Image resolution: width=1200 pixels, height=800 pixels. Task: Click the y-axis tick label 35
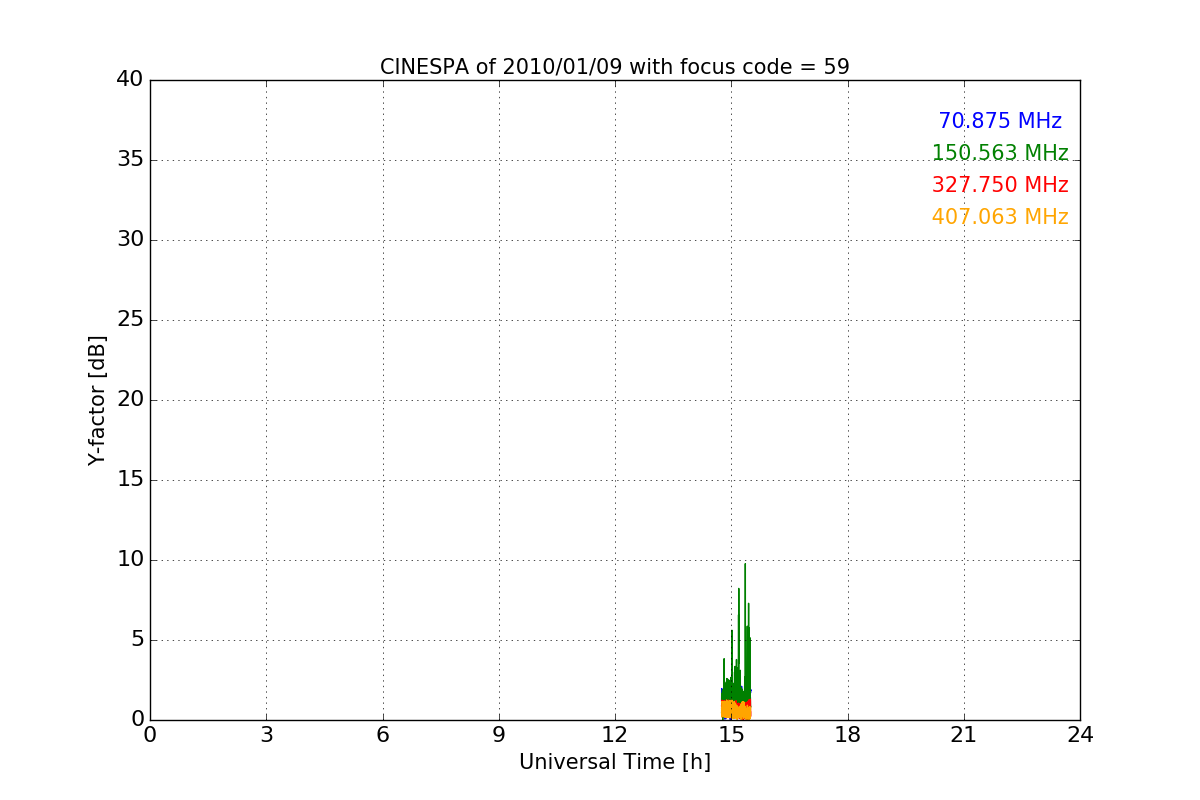pos(130,160)
